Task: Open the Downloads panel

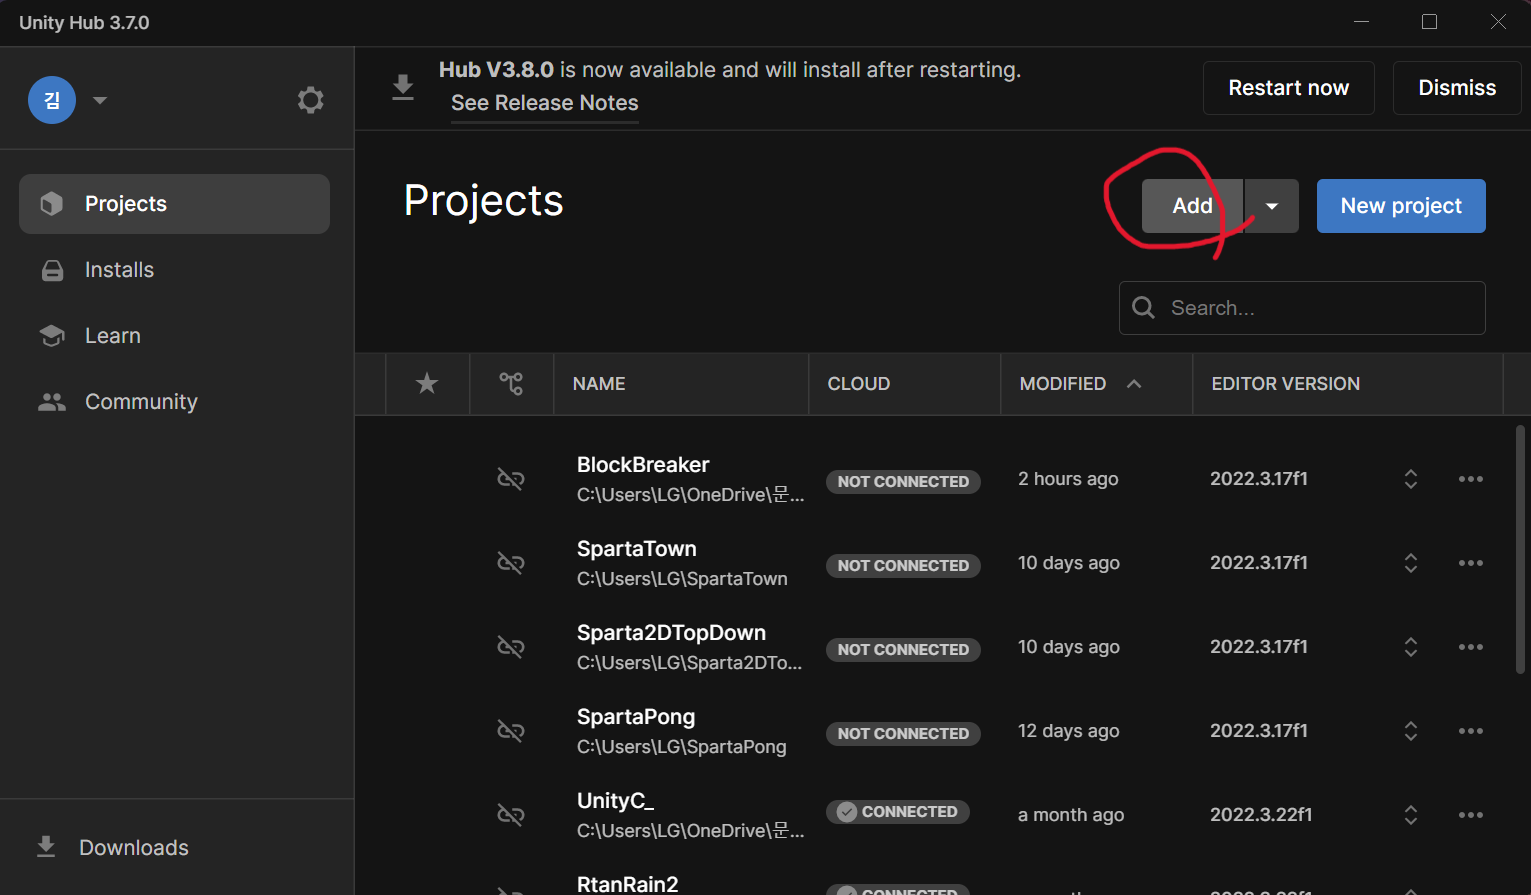Action: click(x=112, y=847)
